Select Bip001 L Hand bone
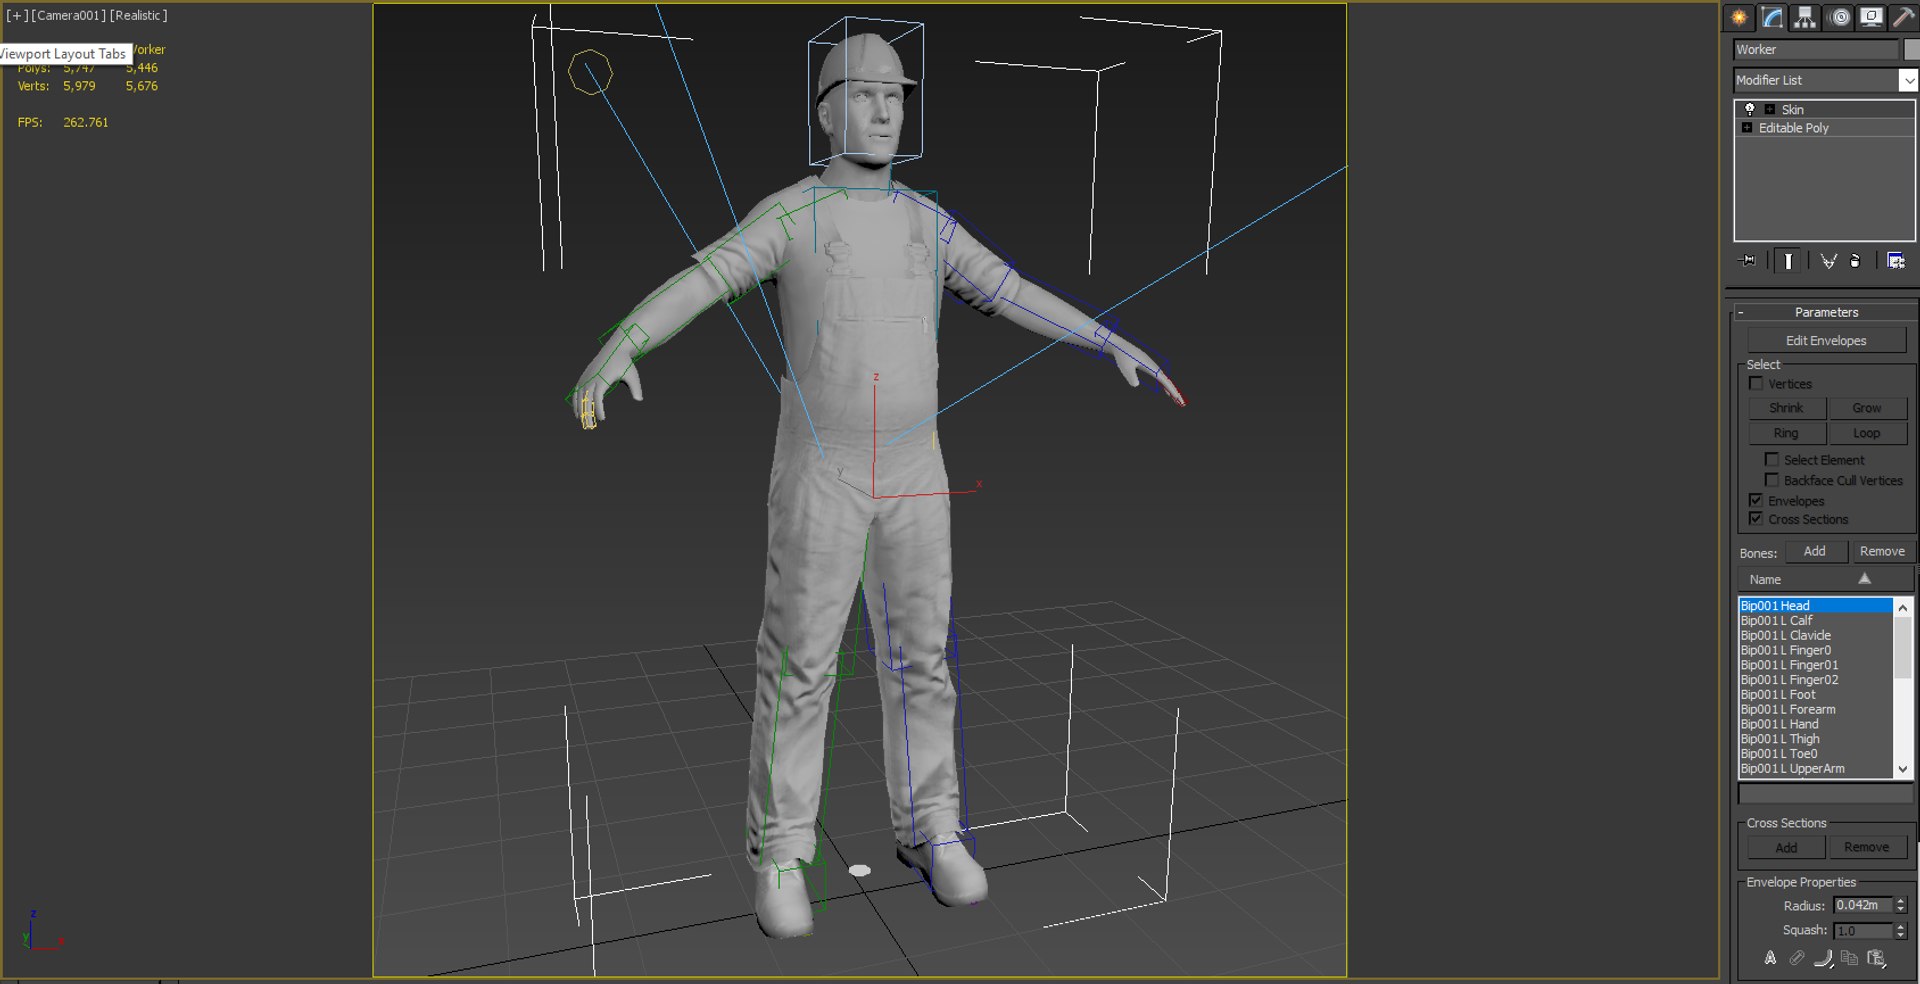This screenshot has width=1920, height=984. click(1815, 724)
